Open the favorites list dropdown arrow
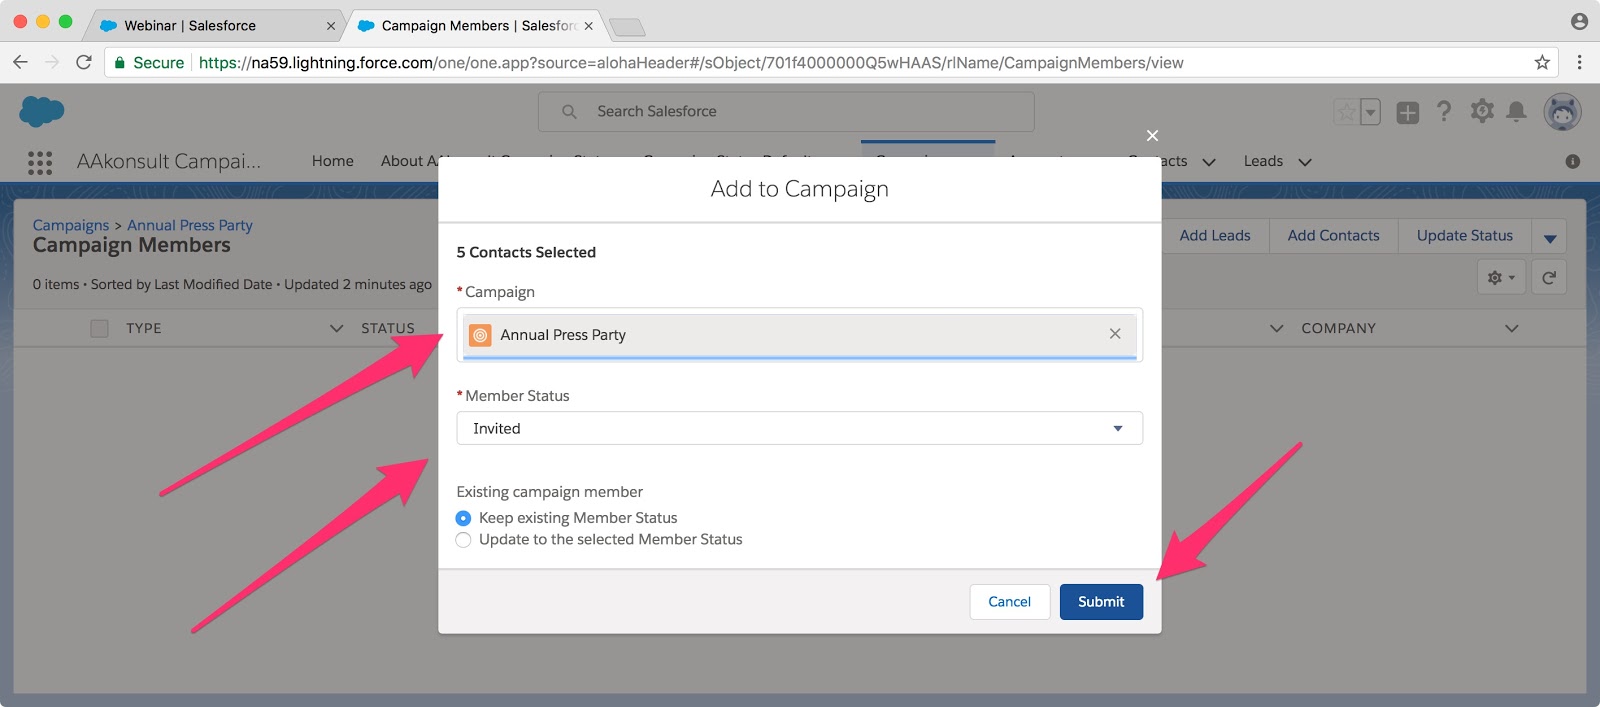 pos(1371,112)
